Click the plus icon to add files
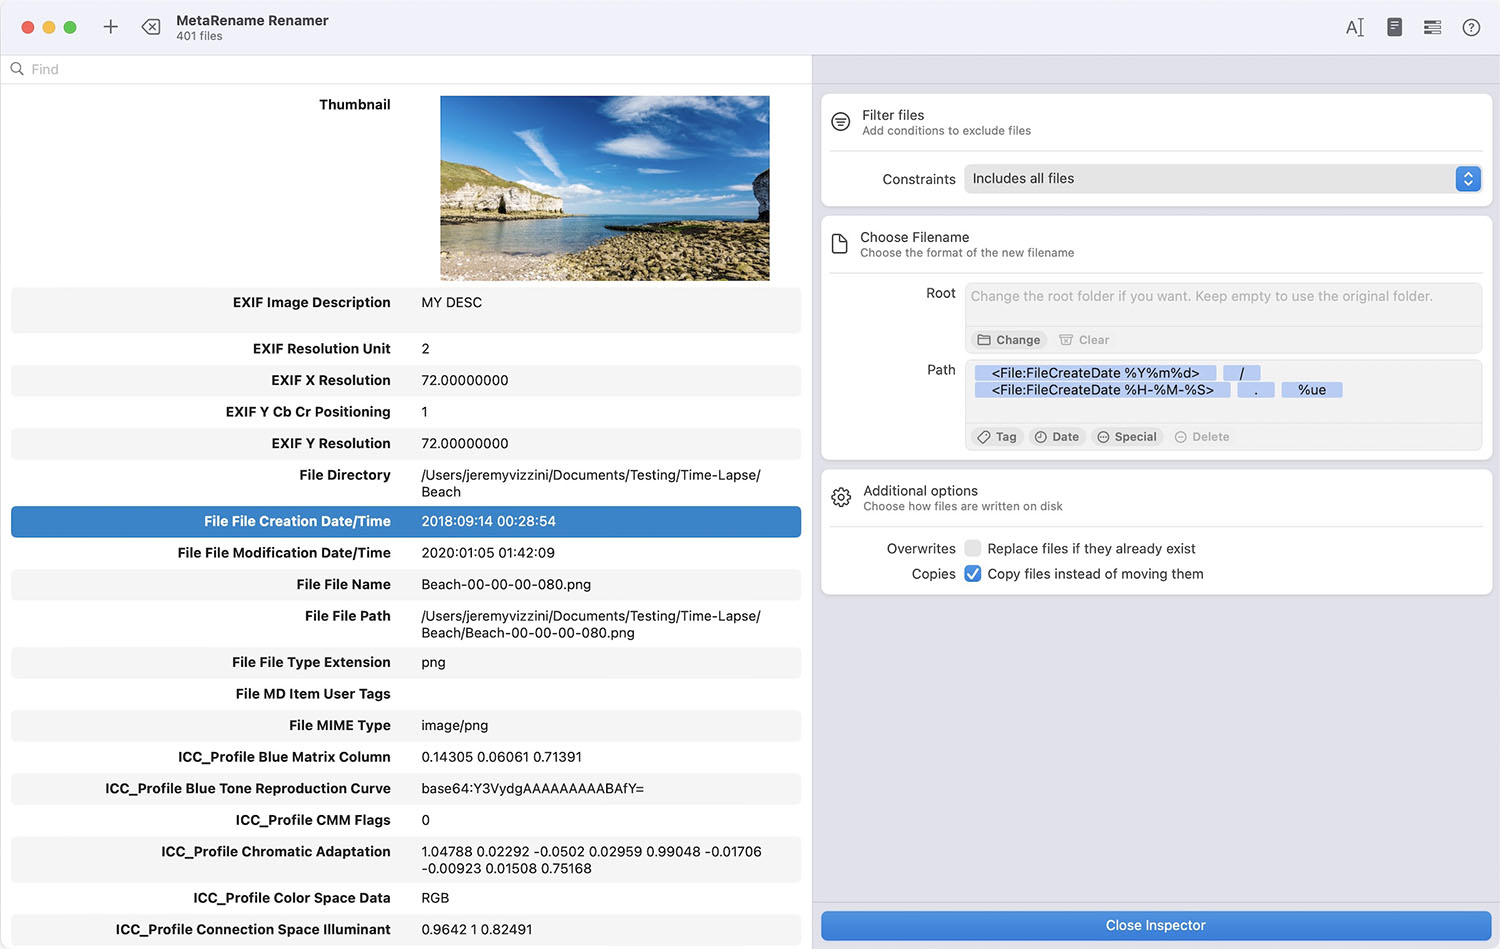The width and height of the screenshot is (1500, 949). click(110, 27)
